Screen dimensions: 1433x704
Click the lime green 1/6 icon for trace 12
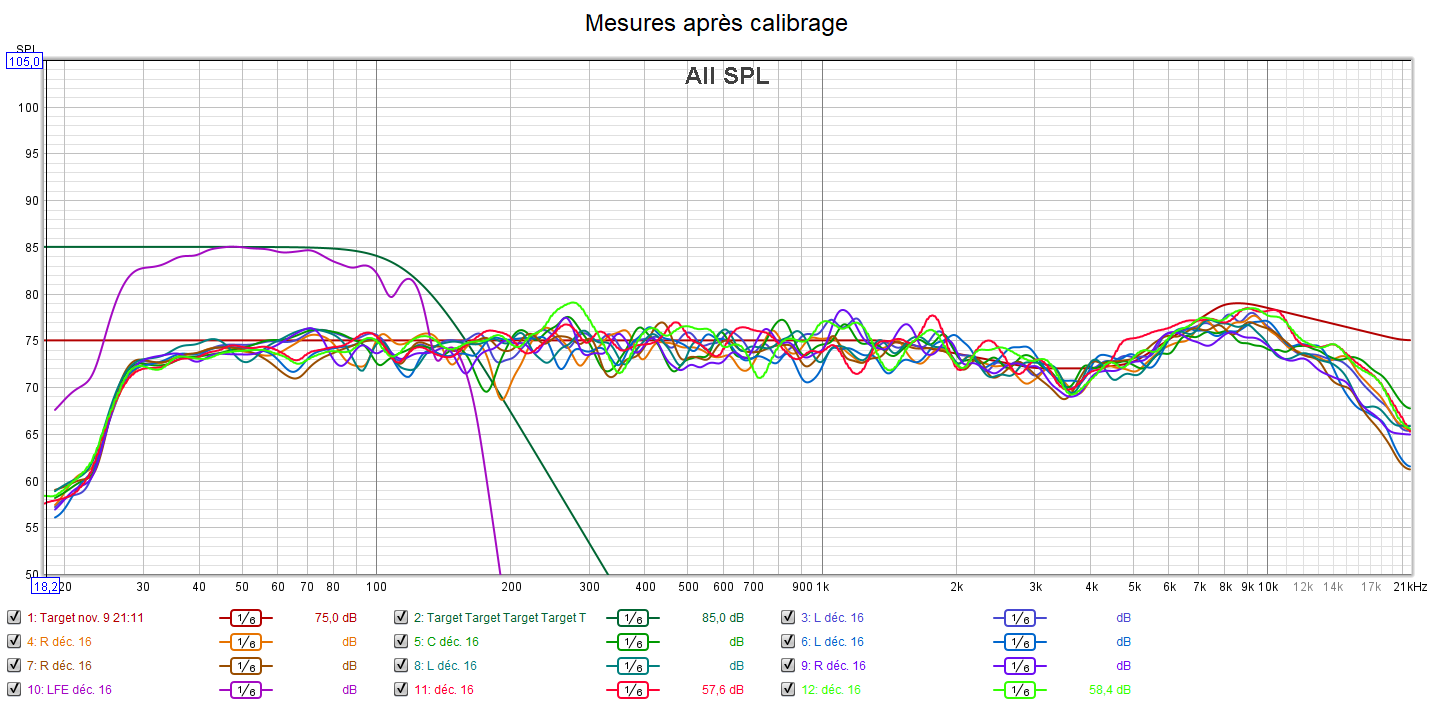[x=1019, y=690]
